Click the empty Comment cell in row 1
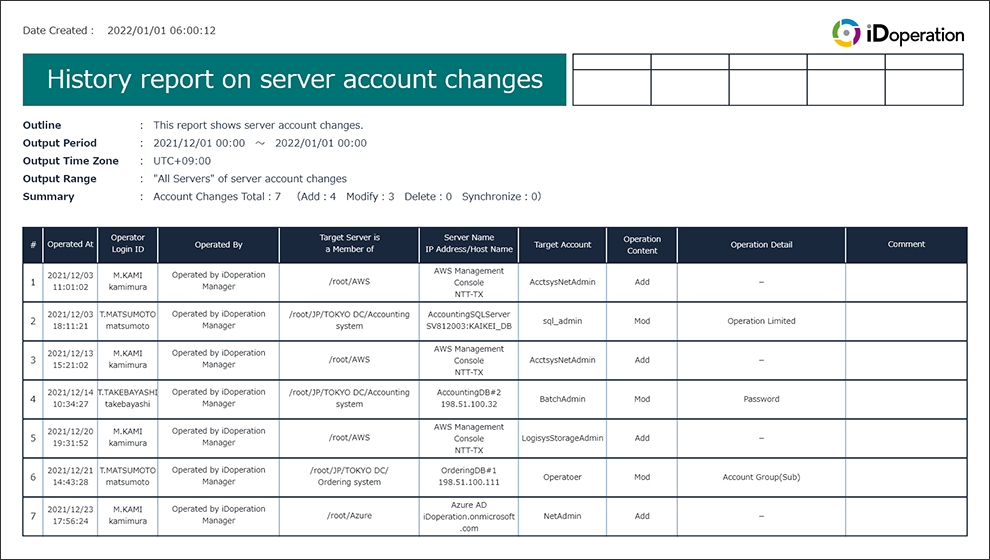 click(x=906, y=282)
